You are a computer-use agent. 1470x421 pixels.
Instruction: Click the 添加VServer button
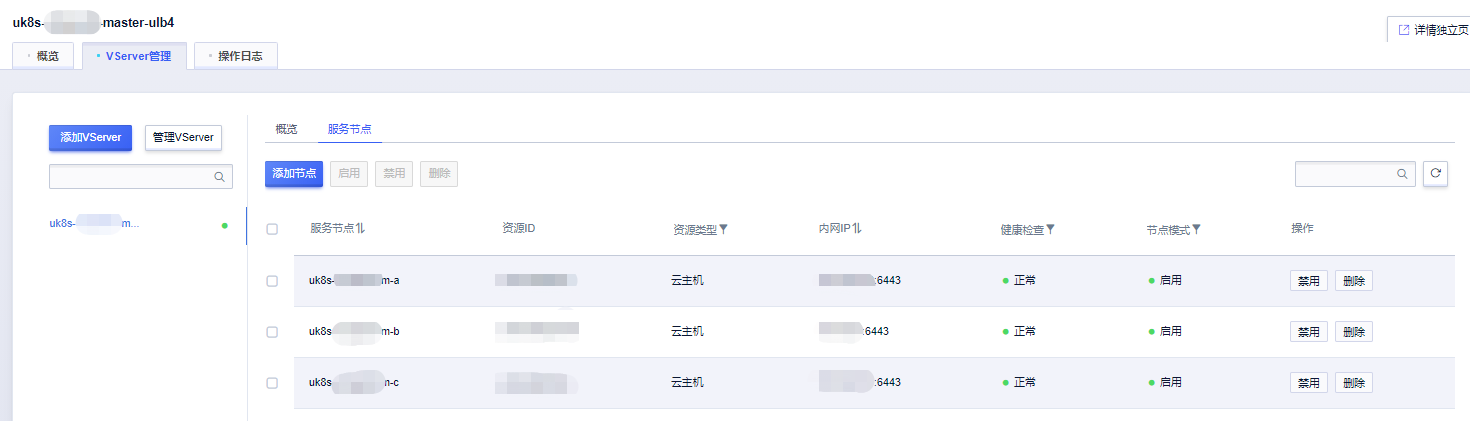pos(90,138)
